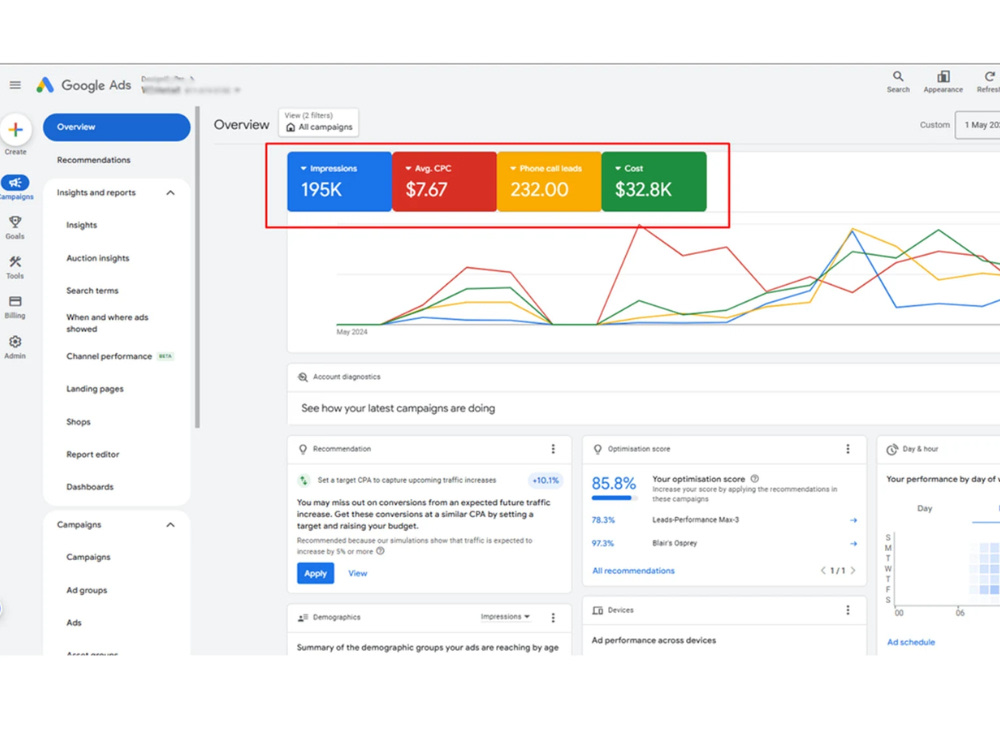Open Auction insights
This screenshot has width=1000, height=750.
[98, 258]
